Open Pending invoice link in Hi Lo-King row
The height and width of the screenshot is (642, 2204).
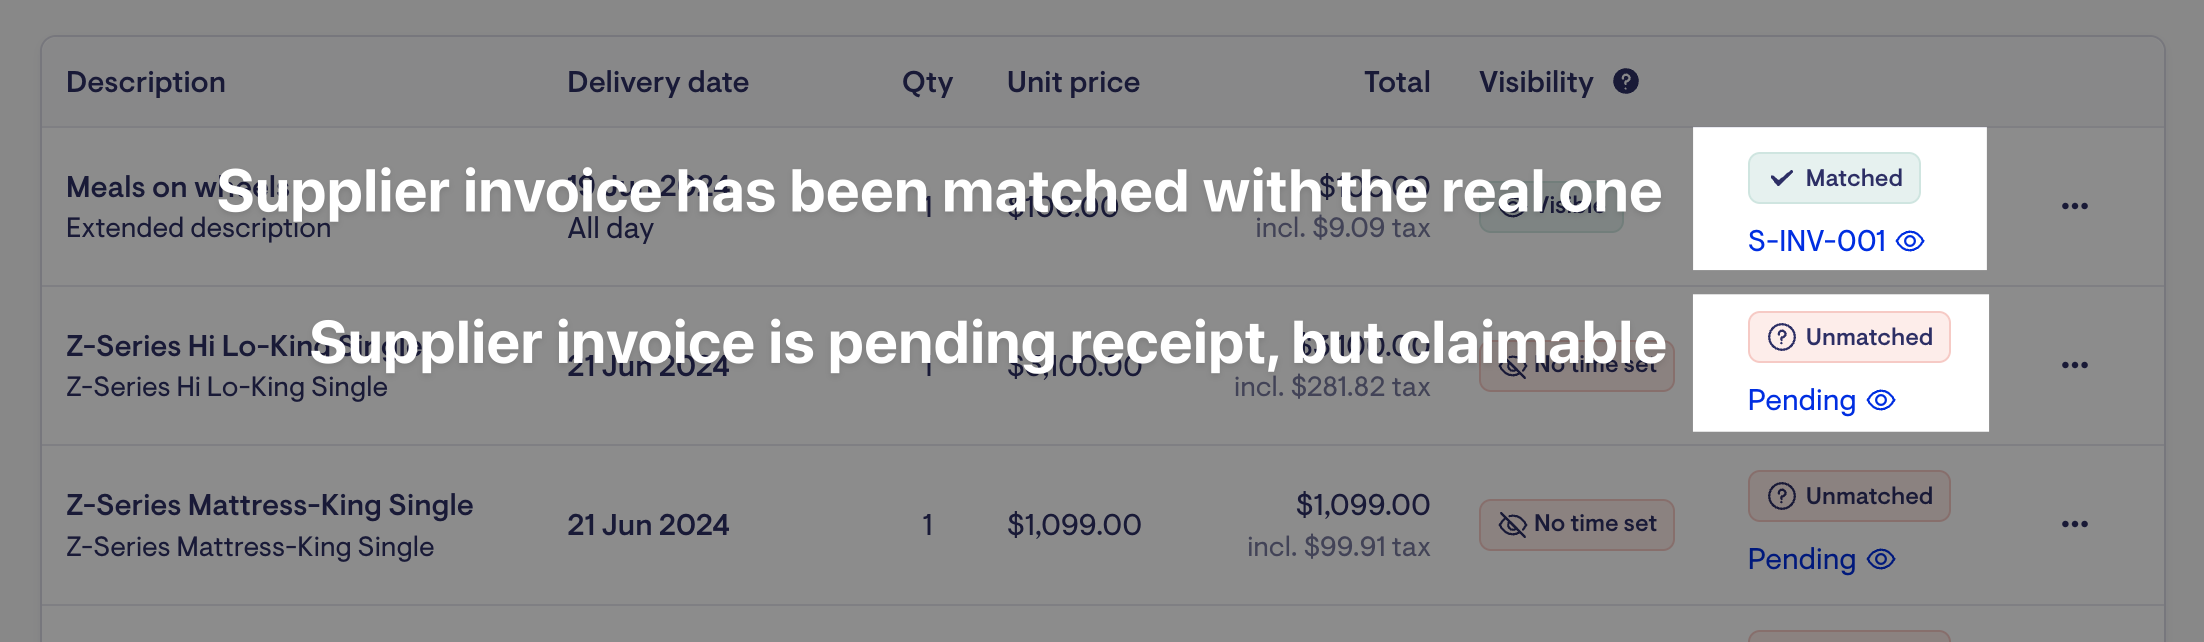[x=1801, y=400]
